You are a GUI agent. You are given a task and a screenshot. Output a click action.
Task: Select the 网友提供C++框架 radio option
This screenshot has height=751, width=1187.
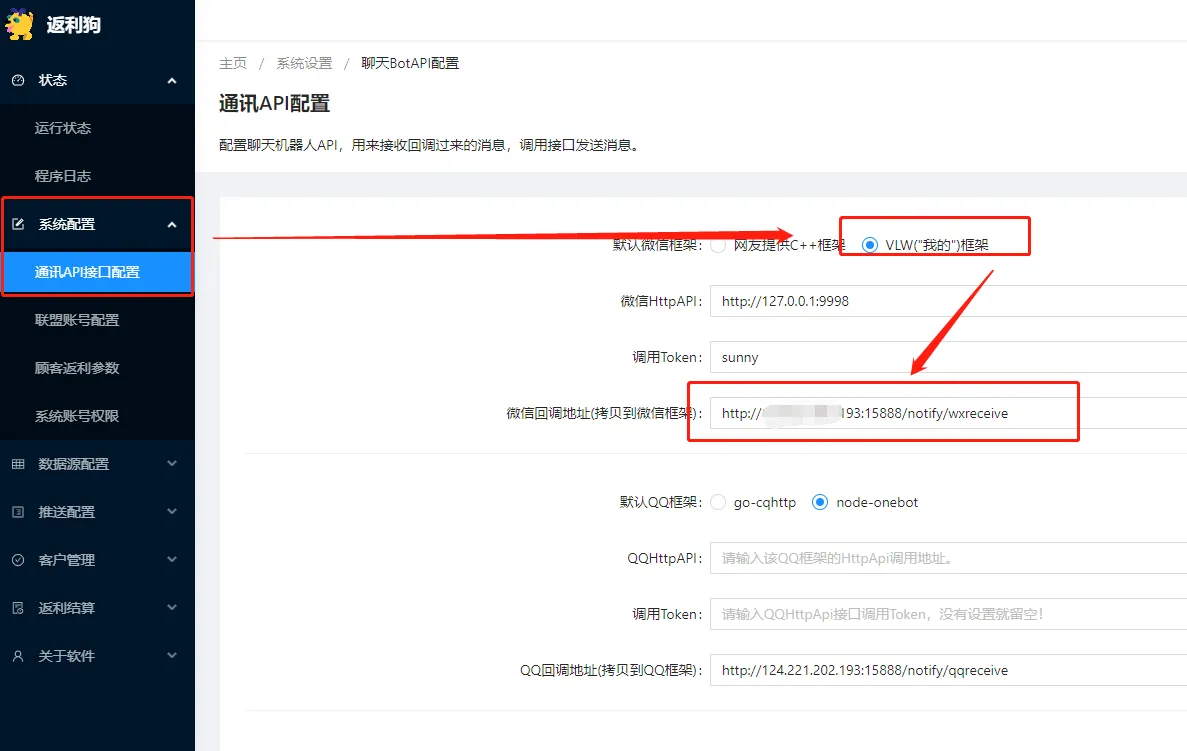coord(718,245)
